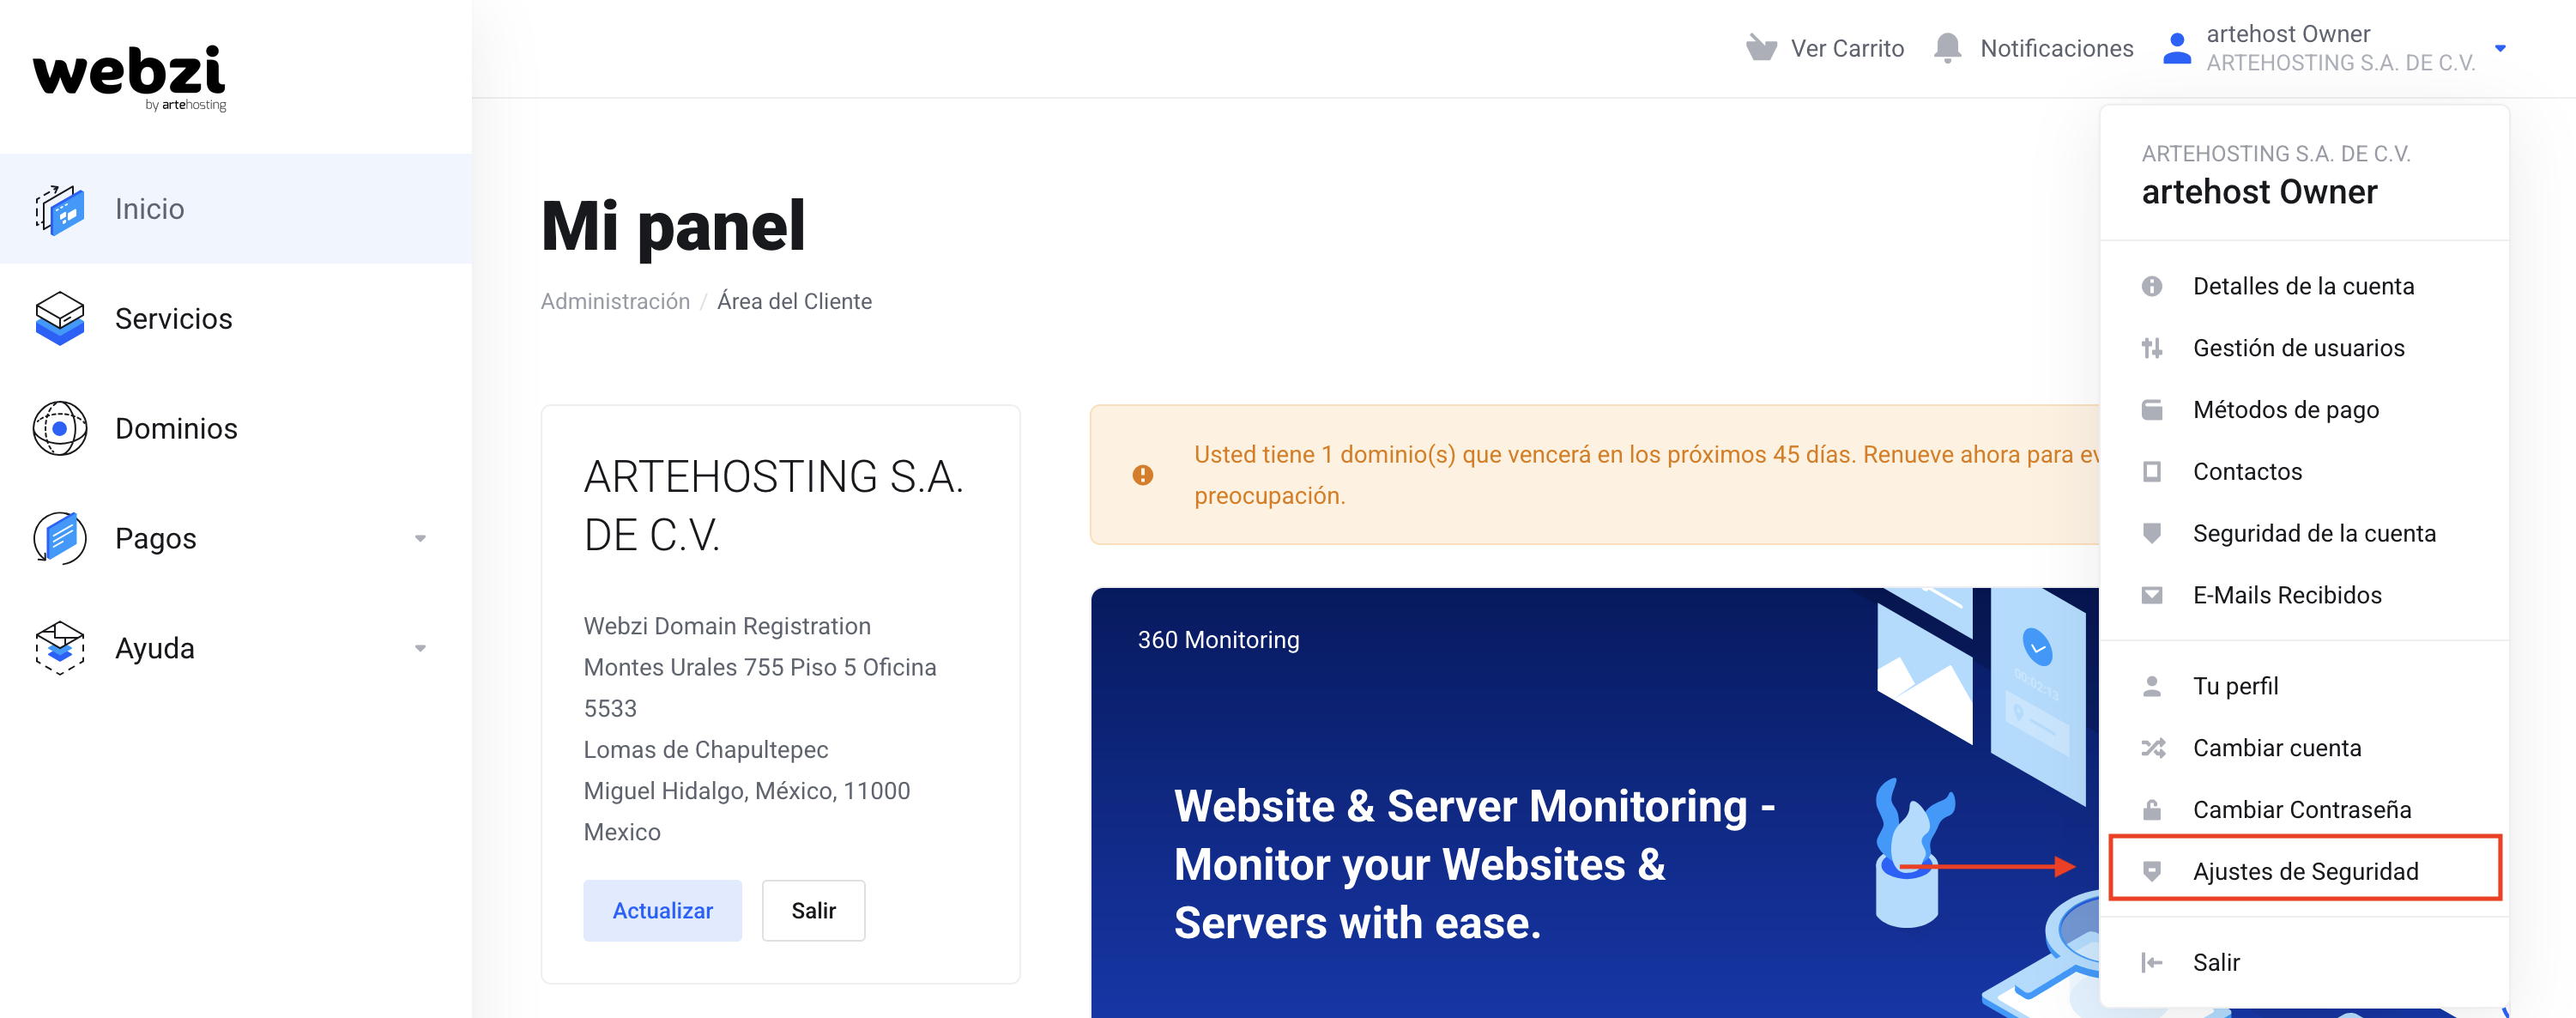Open Métodos de pago menu entry
2576x1018 pixels.
pos(2285,410)
